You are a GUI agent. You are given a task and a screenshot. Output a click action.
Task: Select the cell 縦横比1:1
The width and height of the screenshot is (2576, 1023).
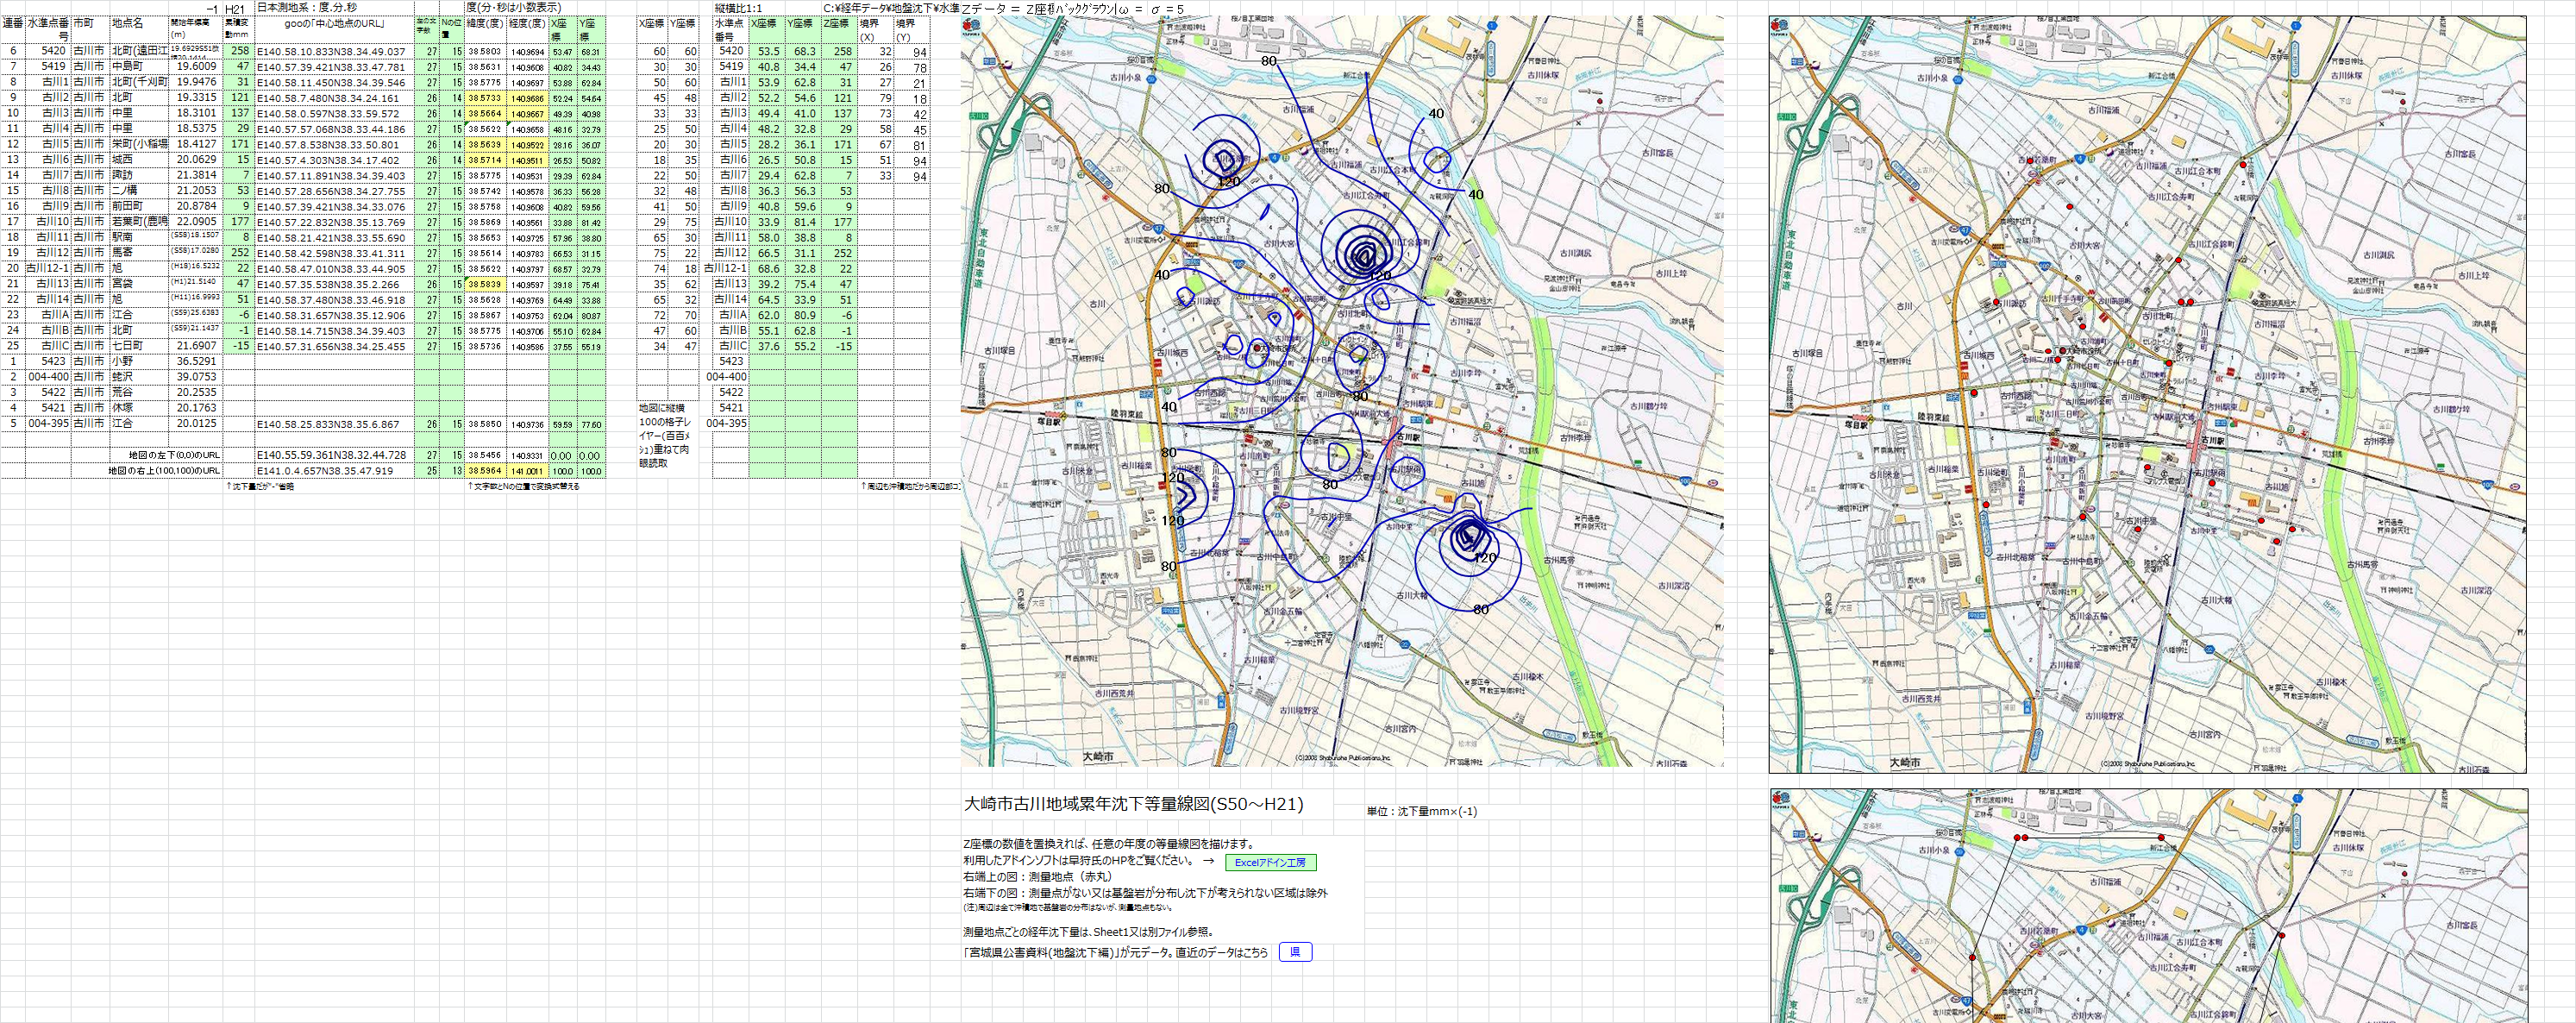[x=739, y=8]
